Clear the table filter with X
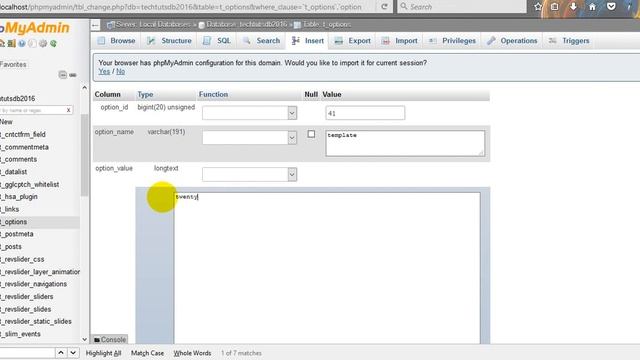Screen dimensions: 640x360 (x=69, y=110)
